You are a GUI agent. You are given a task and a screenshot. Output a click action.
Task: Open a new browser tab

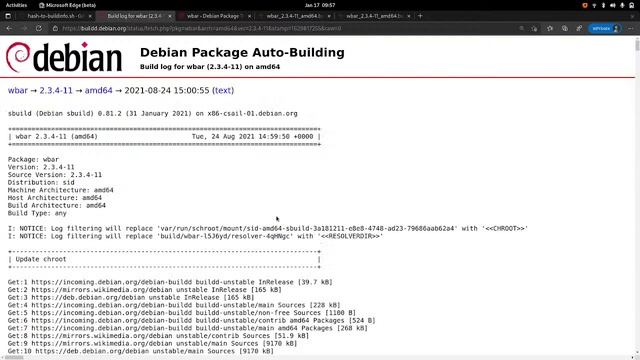tap(420, 16)
